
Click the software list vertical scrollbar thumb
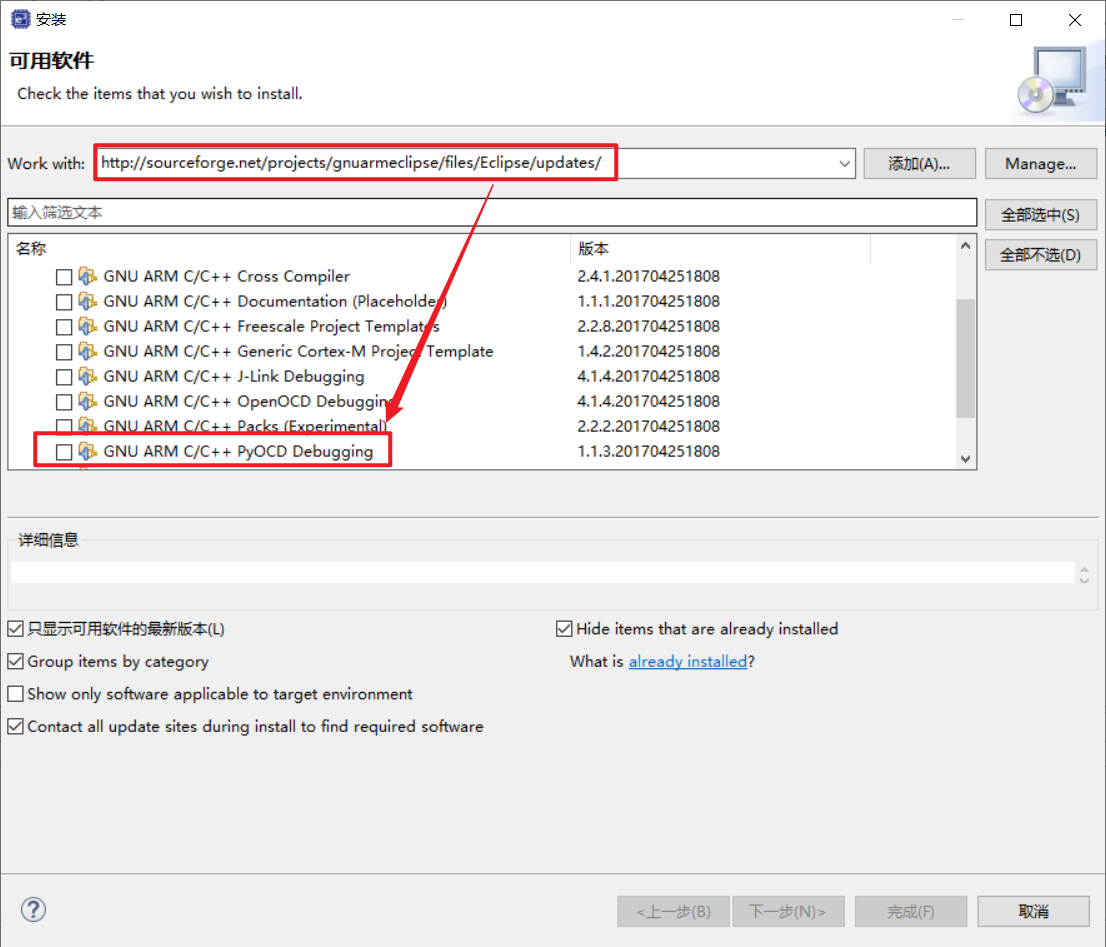pos(966,358)
